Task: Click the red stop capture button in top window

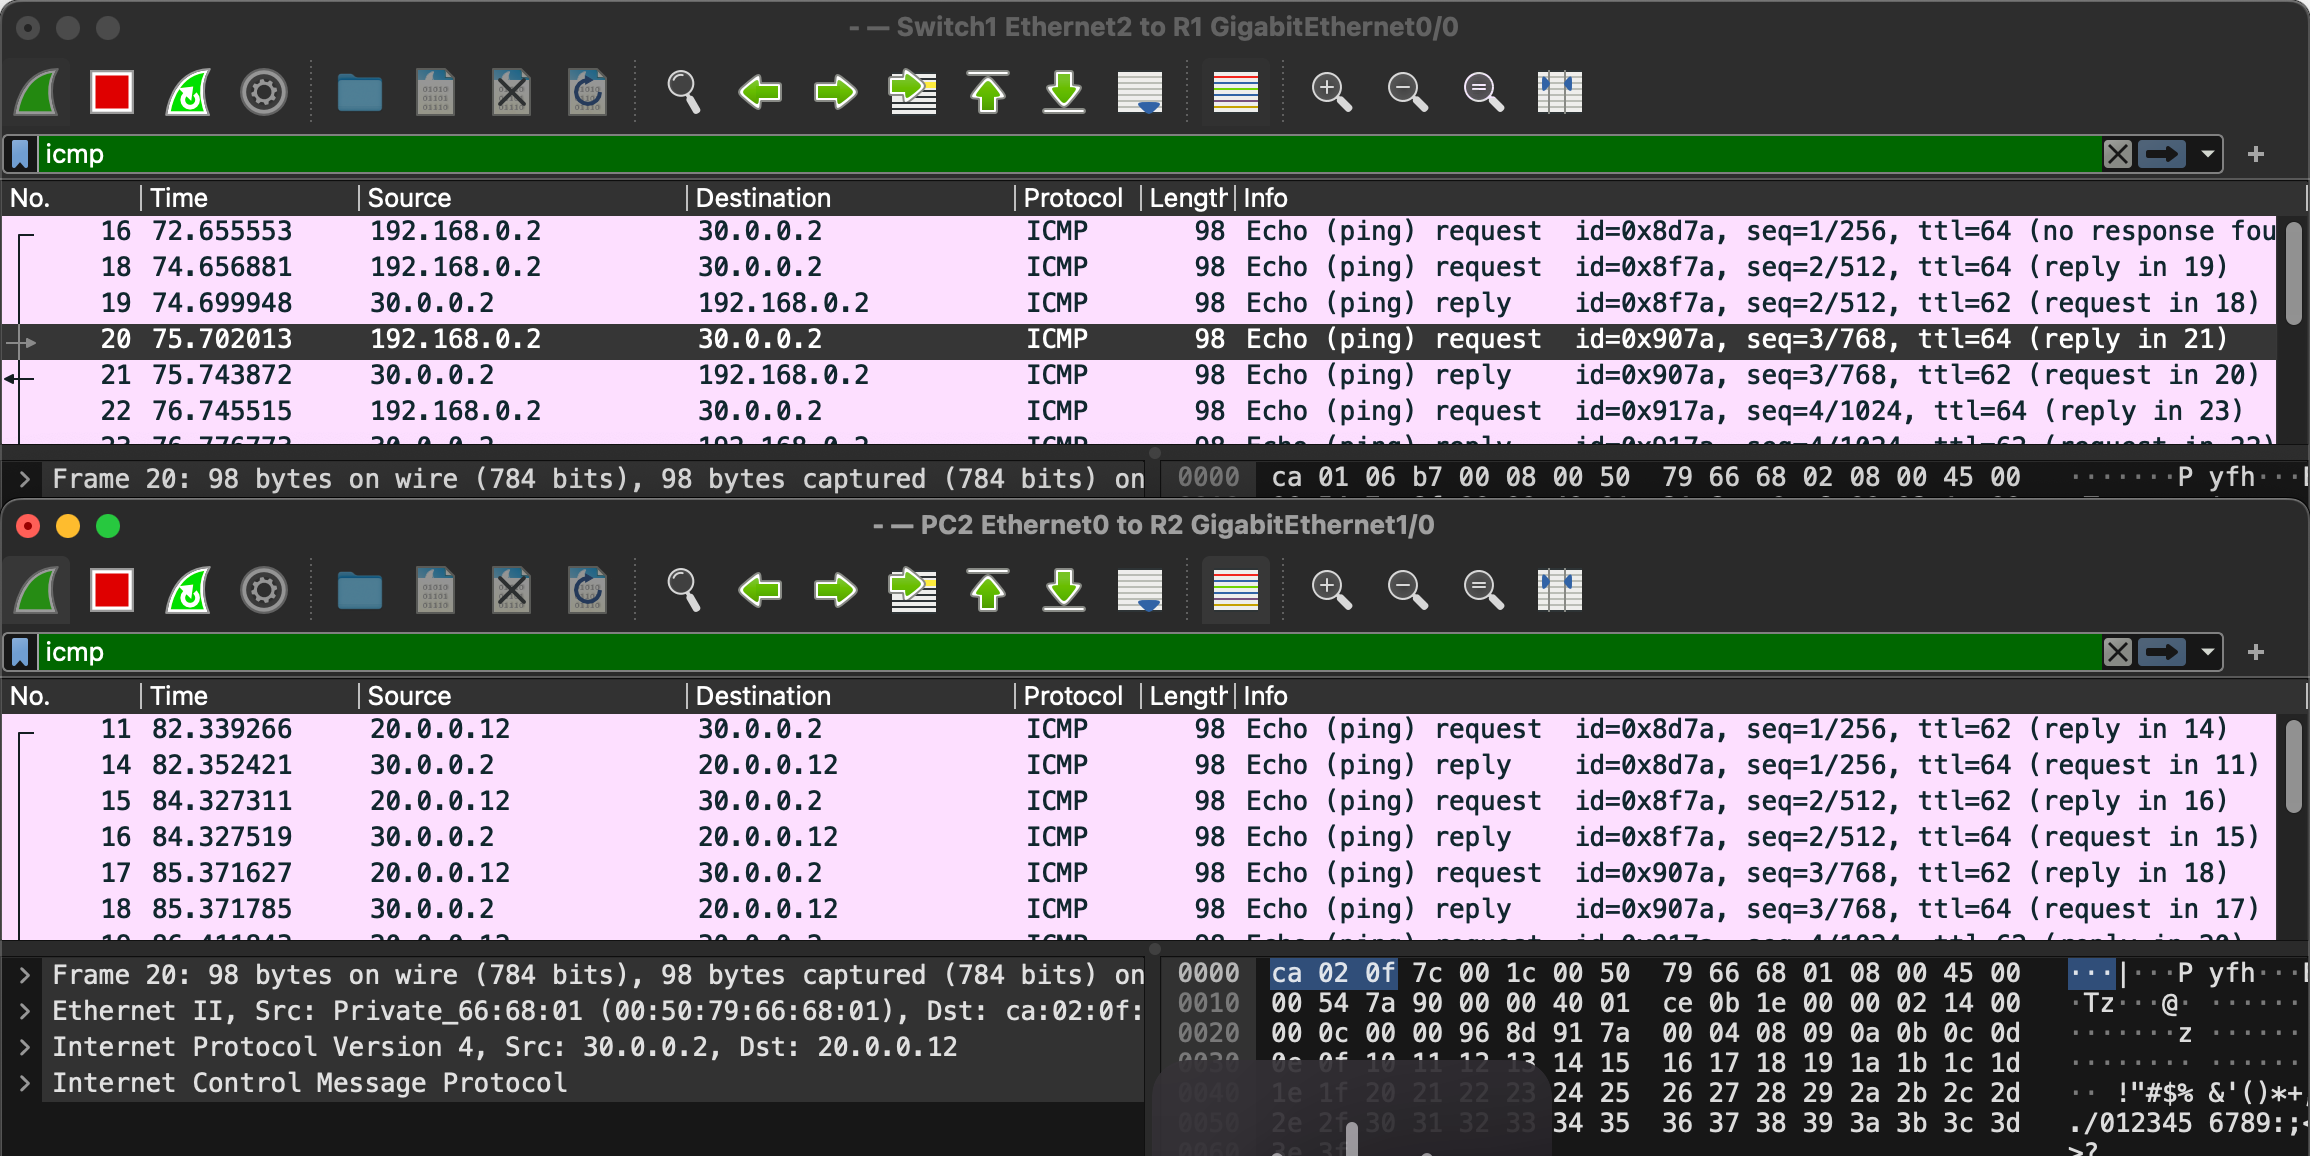Action: 111,93
